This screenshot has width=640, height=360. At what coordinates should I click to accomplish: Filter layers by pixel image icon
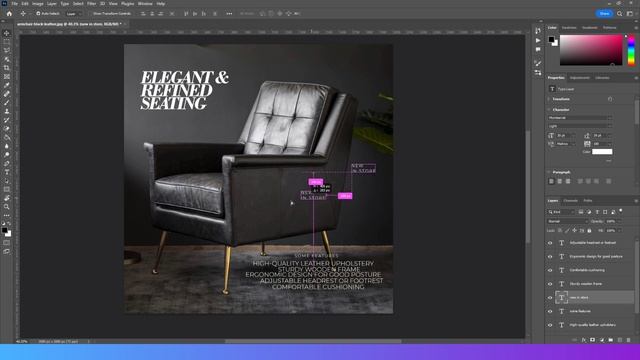point(581,212)
